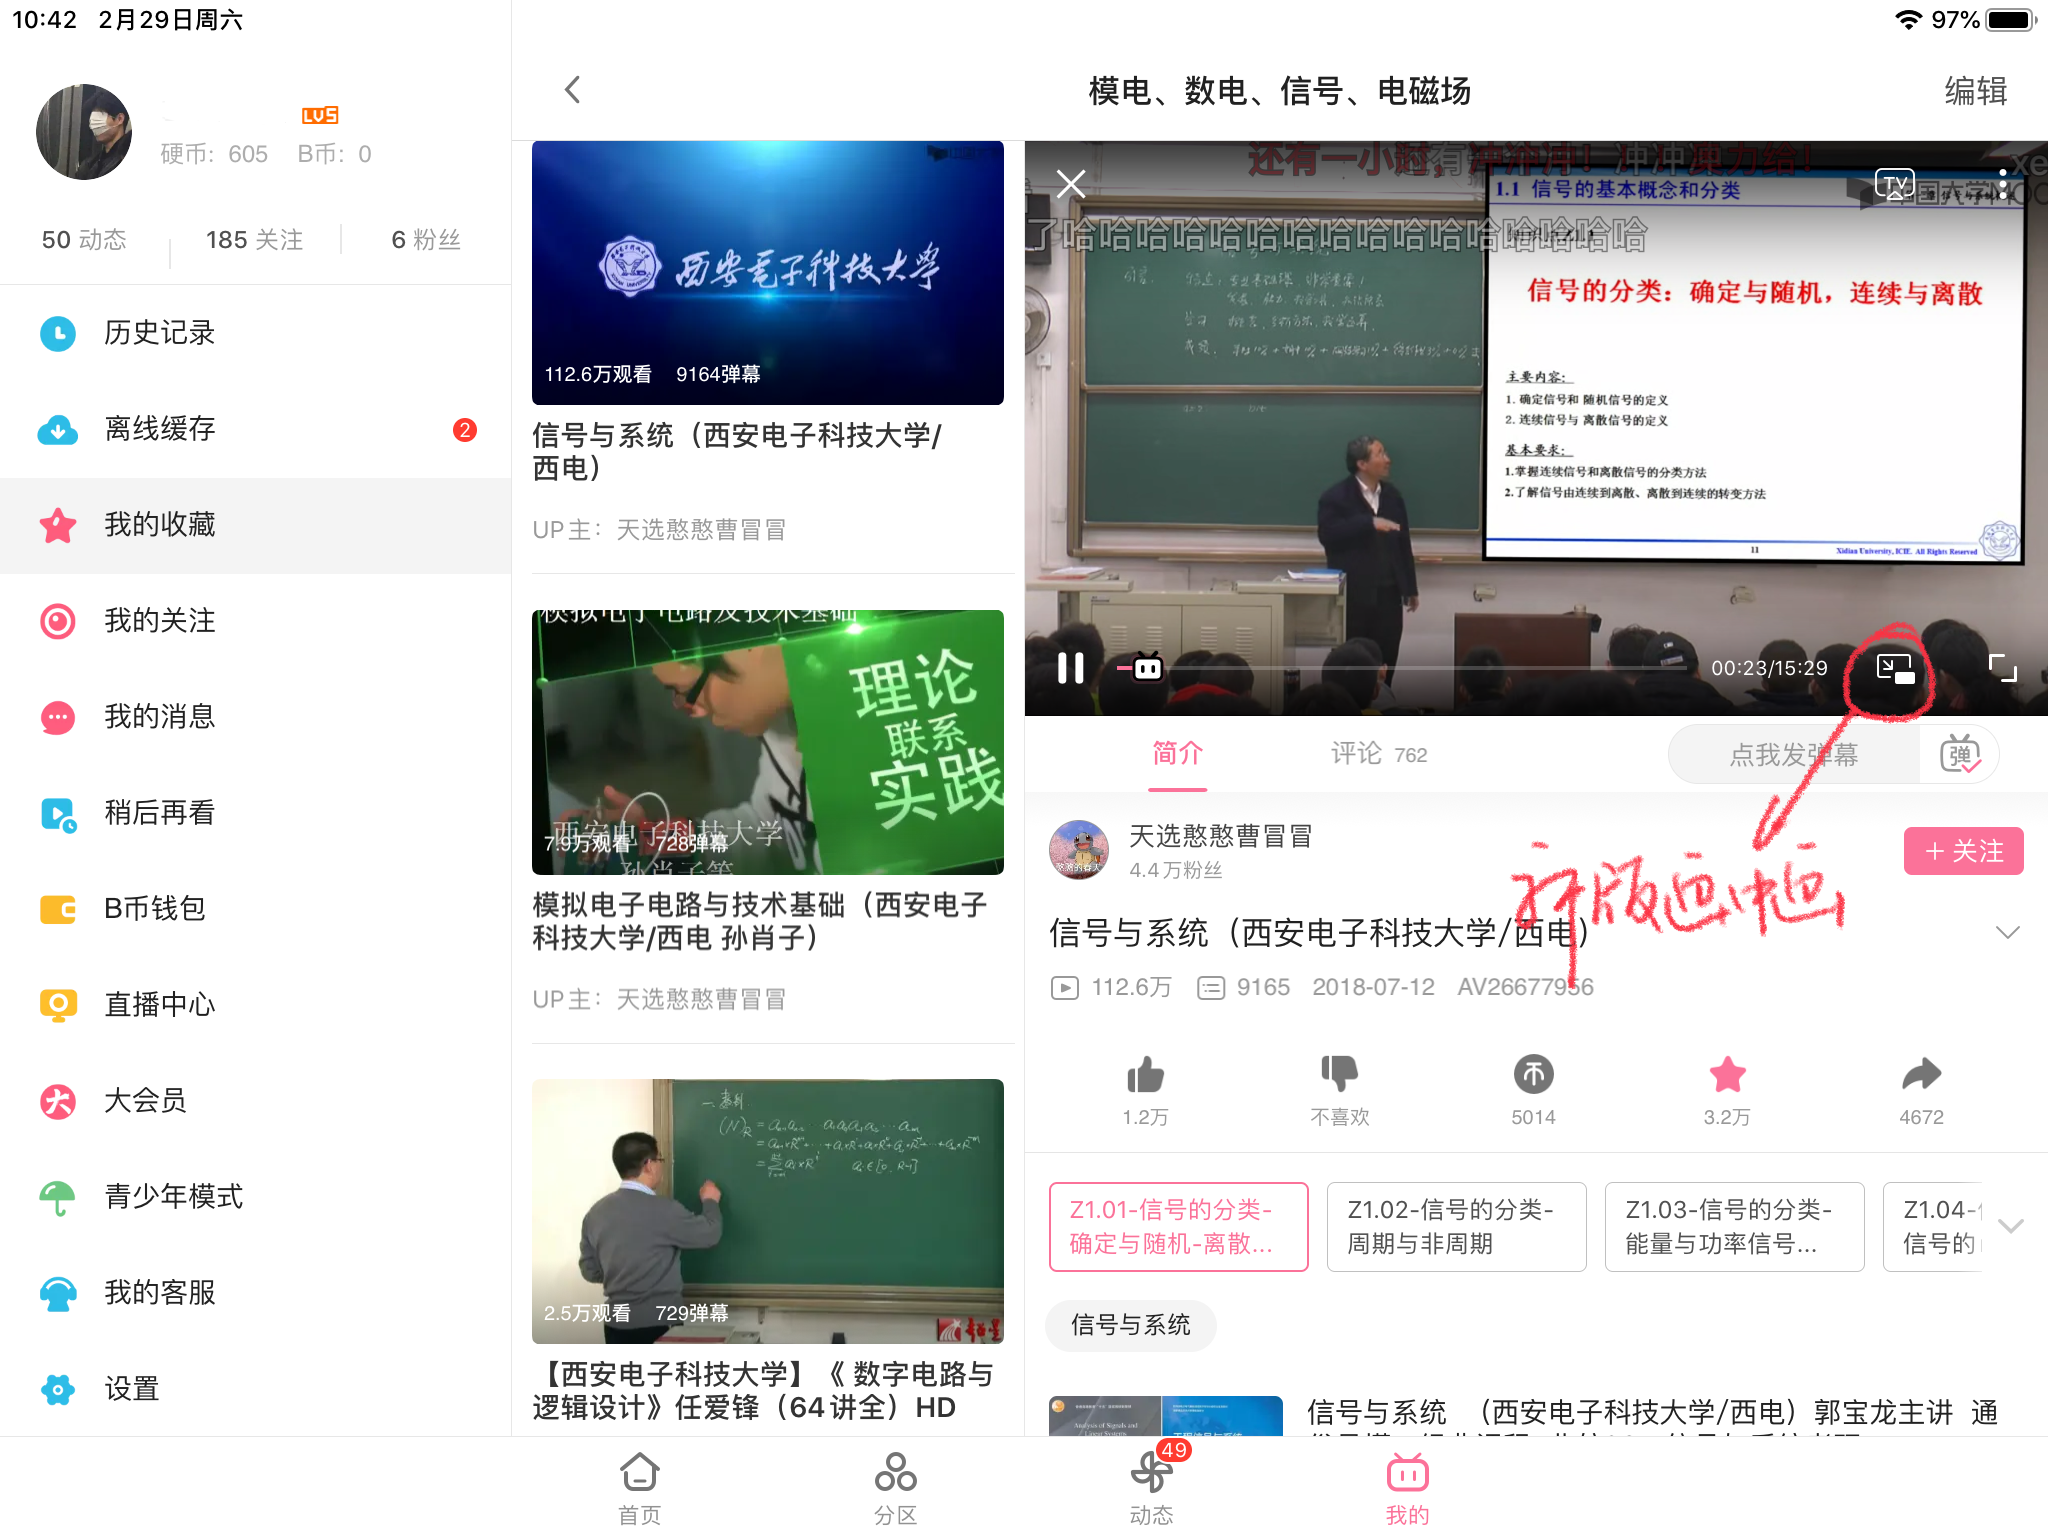Donate a coin to the video

tap(1533, 1076)
